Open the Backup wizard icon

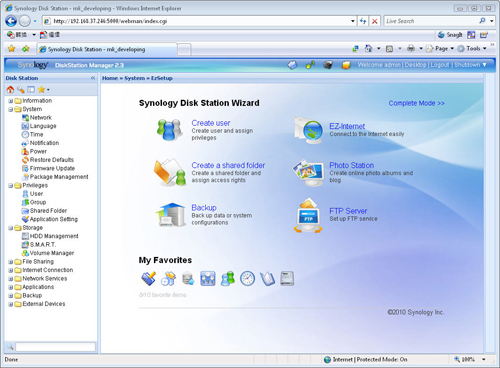tap(170, 215)
